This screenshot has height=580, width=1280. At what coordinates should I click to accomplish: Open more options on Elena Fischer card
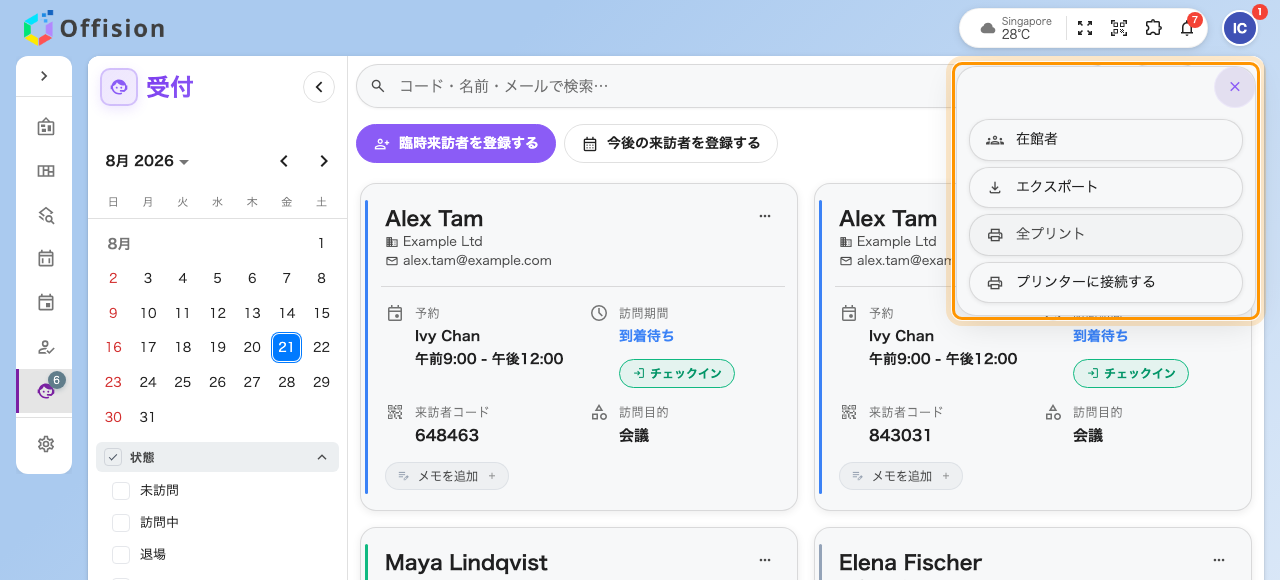[x=1219, y=559]
